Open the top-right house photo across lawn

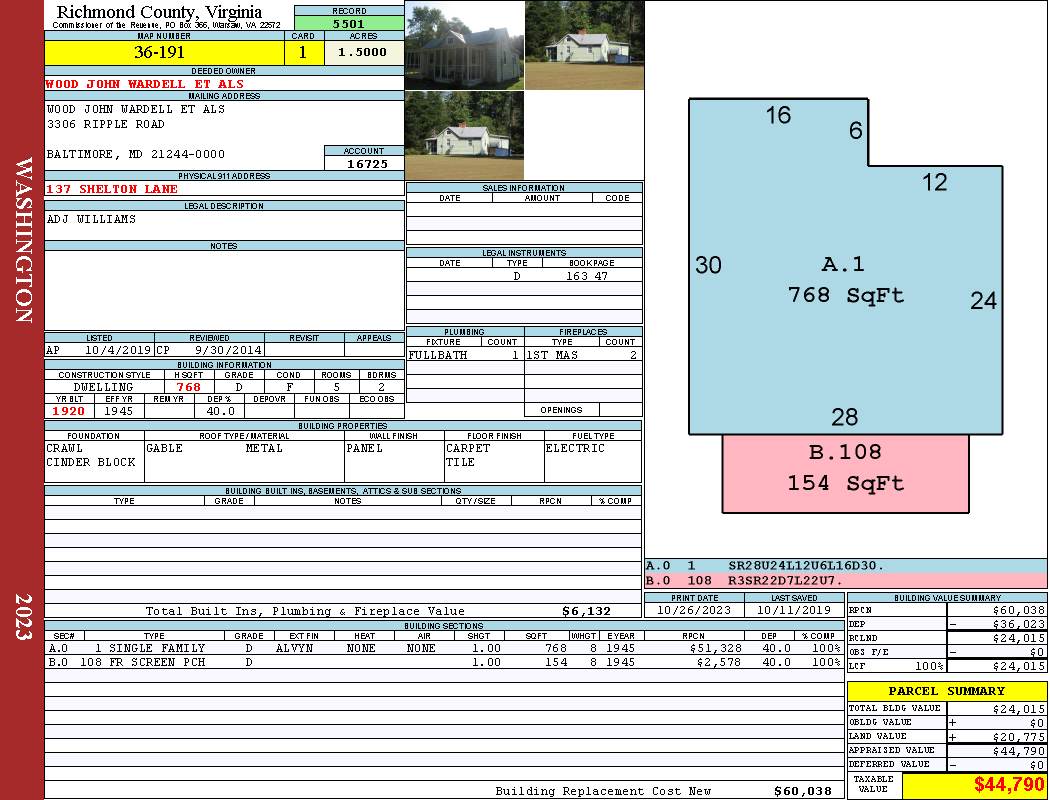click(x=585, y=45)
